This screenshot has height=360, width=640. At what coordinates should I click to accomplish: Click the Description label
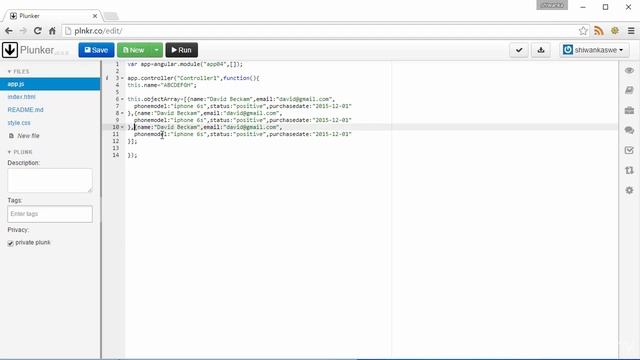(x=24, y=162)
